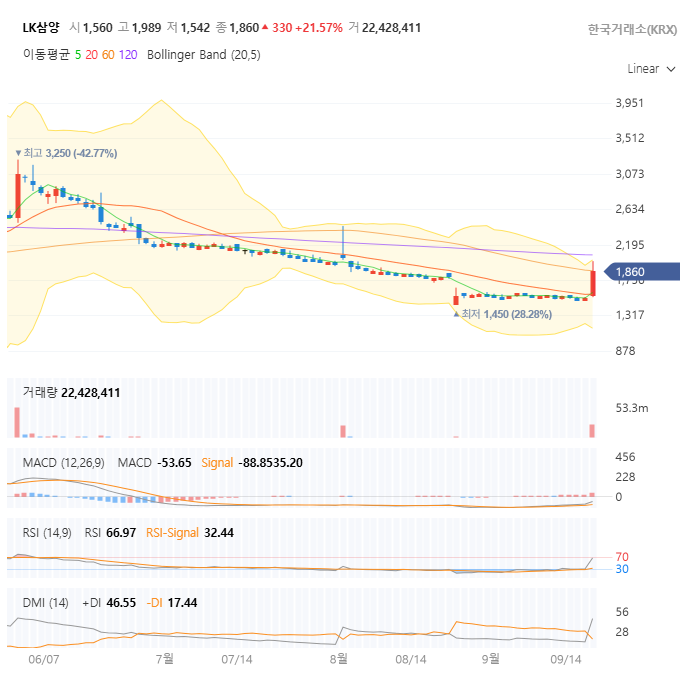The width and height of the screenshot is (680, 697).
Task: Click the red up-triangle change indicator
Action: [265, 27]
